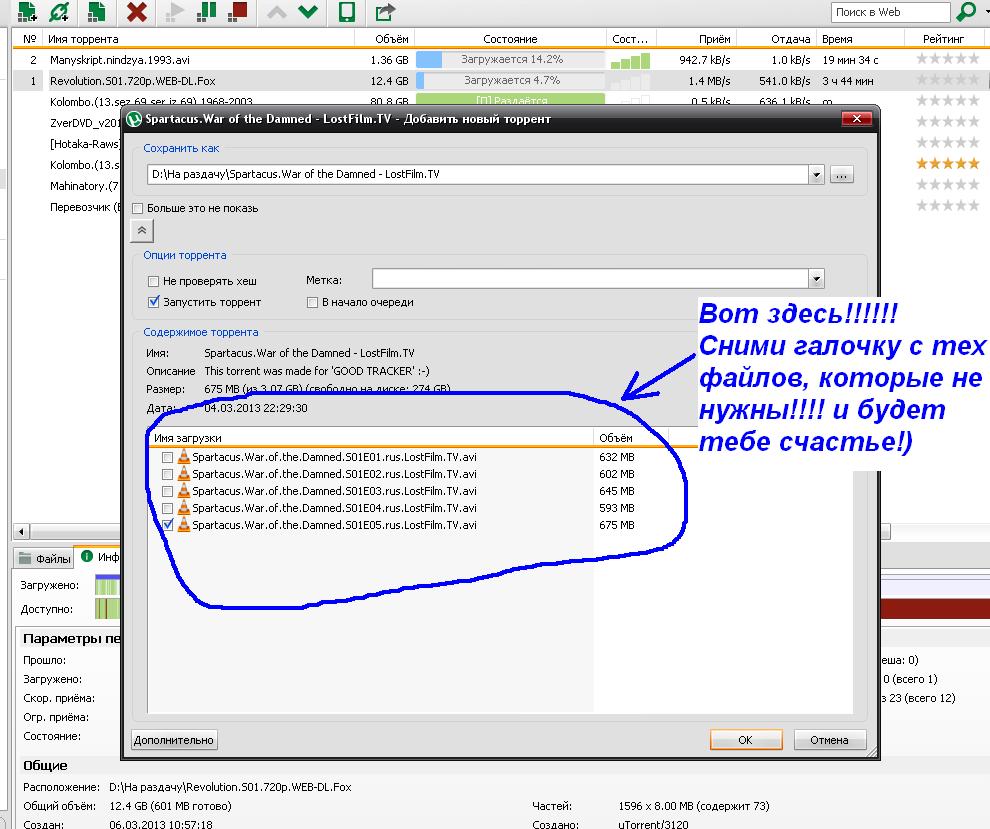Move torrent down the queue arrow
This screenshot has width=990, height=829.
pos(309,12)
